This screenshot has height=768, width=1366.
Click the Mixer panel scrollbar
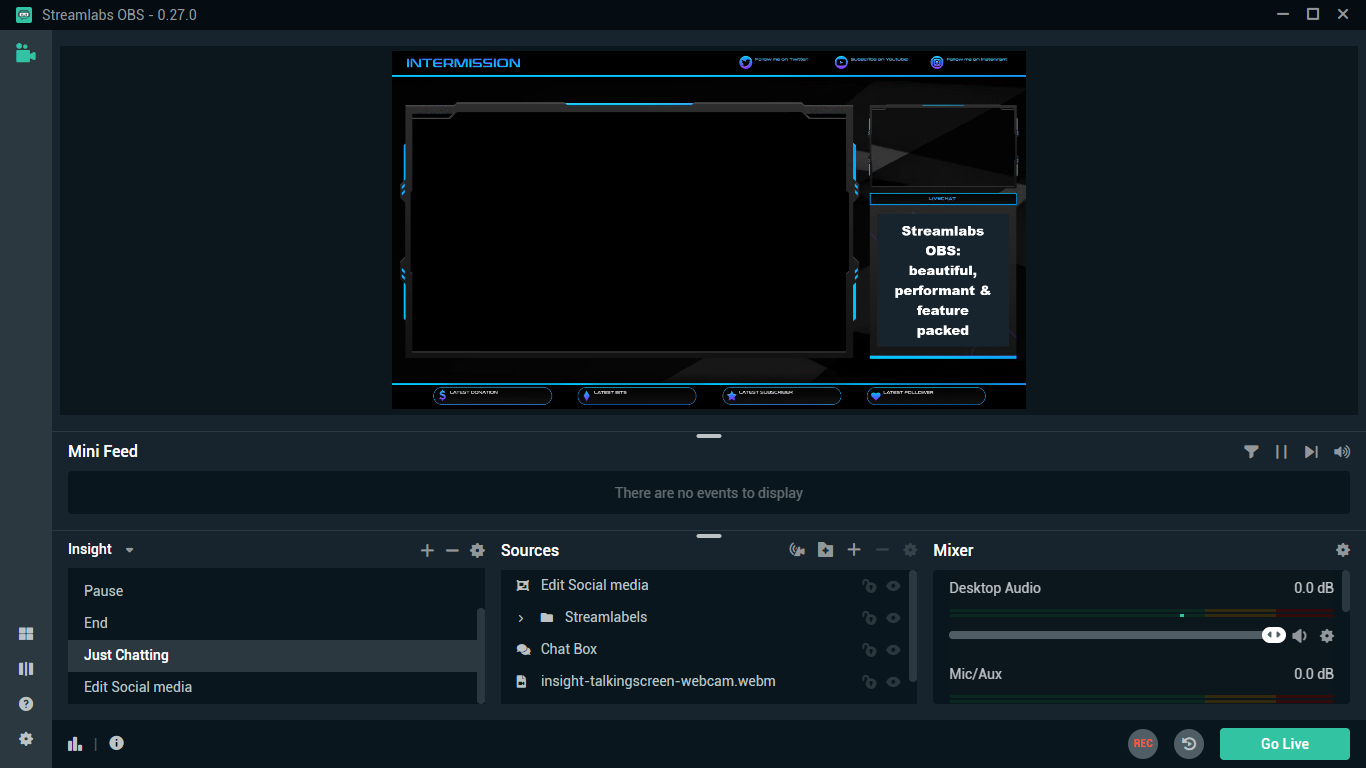pyautogui.click(x=1346, y=591)
